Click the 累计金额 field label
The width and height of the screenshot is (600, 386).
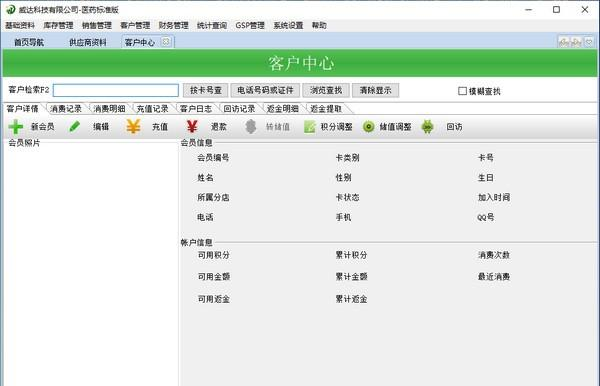(351, 276)
